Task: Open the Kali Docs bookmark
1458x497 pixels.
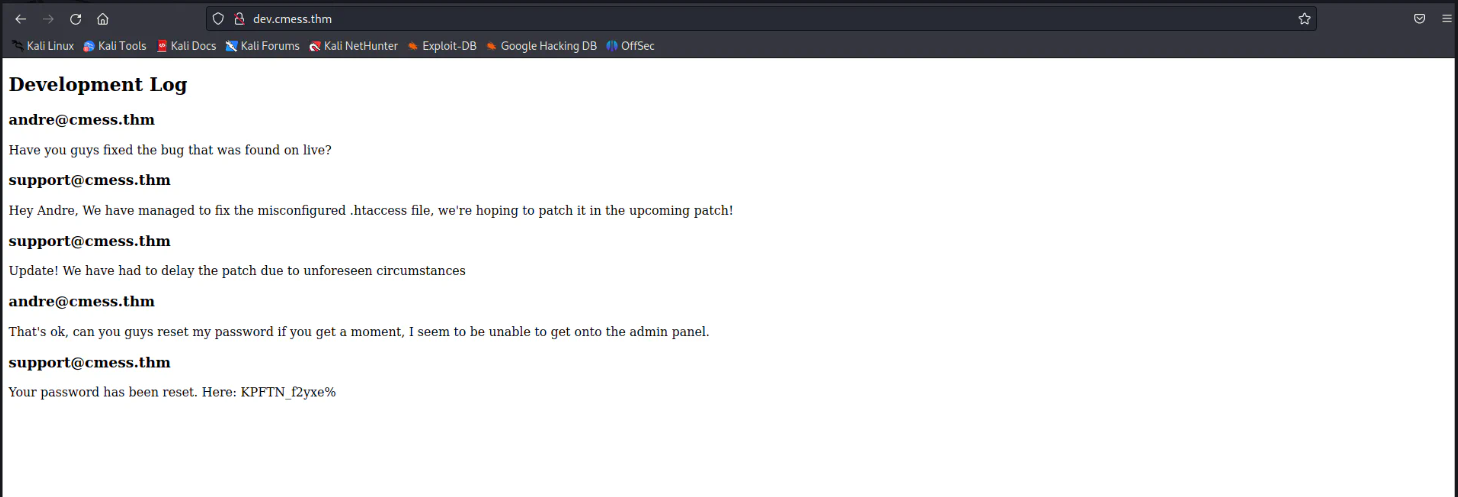Action: (187, 46)
